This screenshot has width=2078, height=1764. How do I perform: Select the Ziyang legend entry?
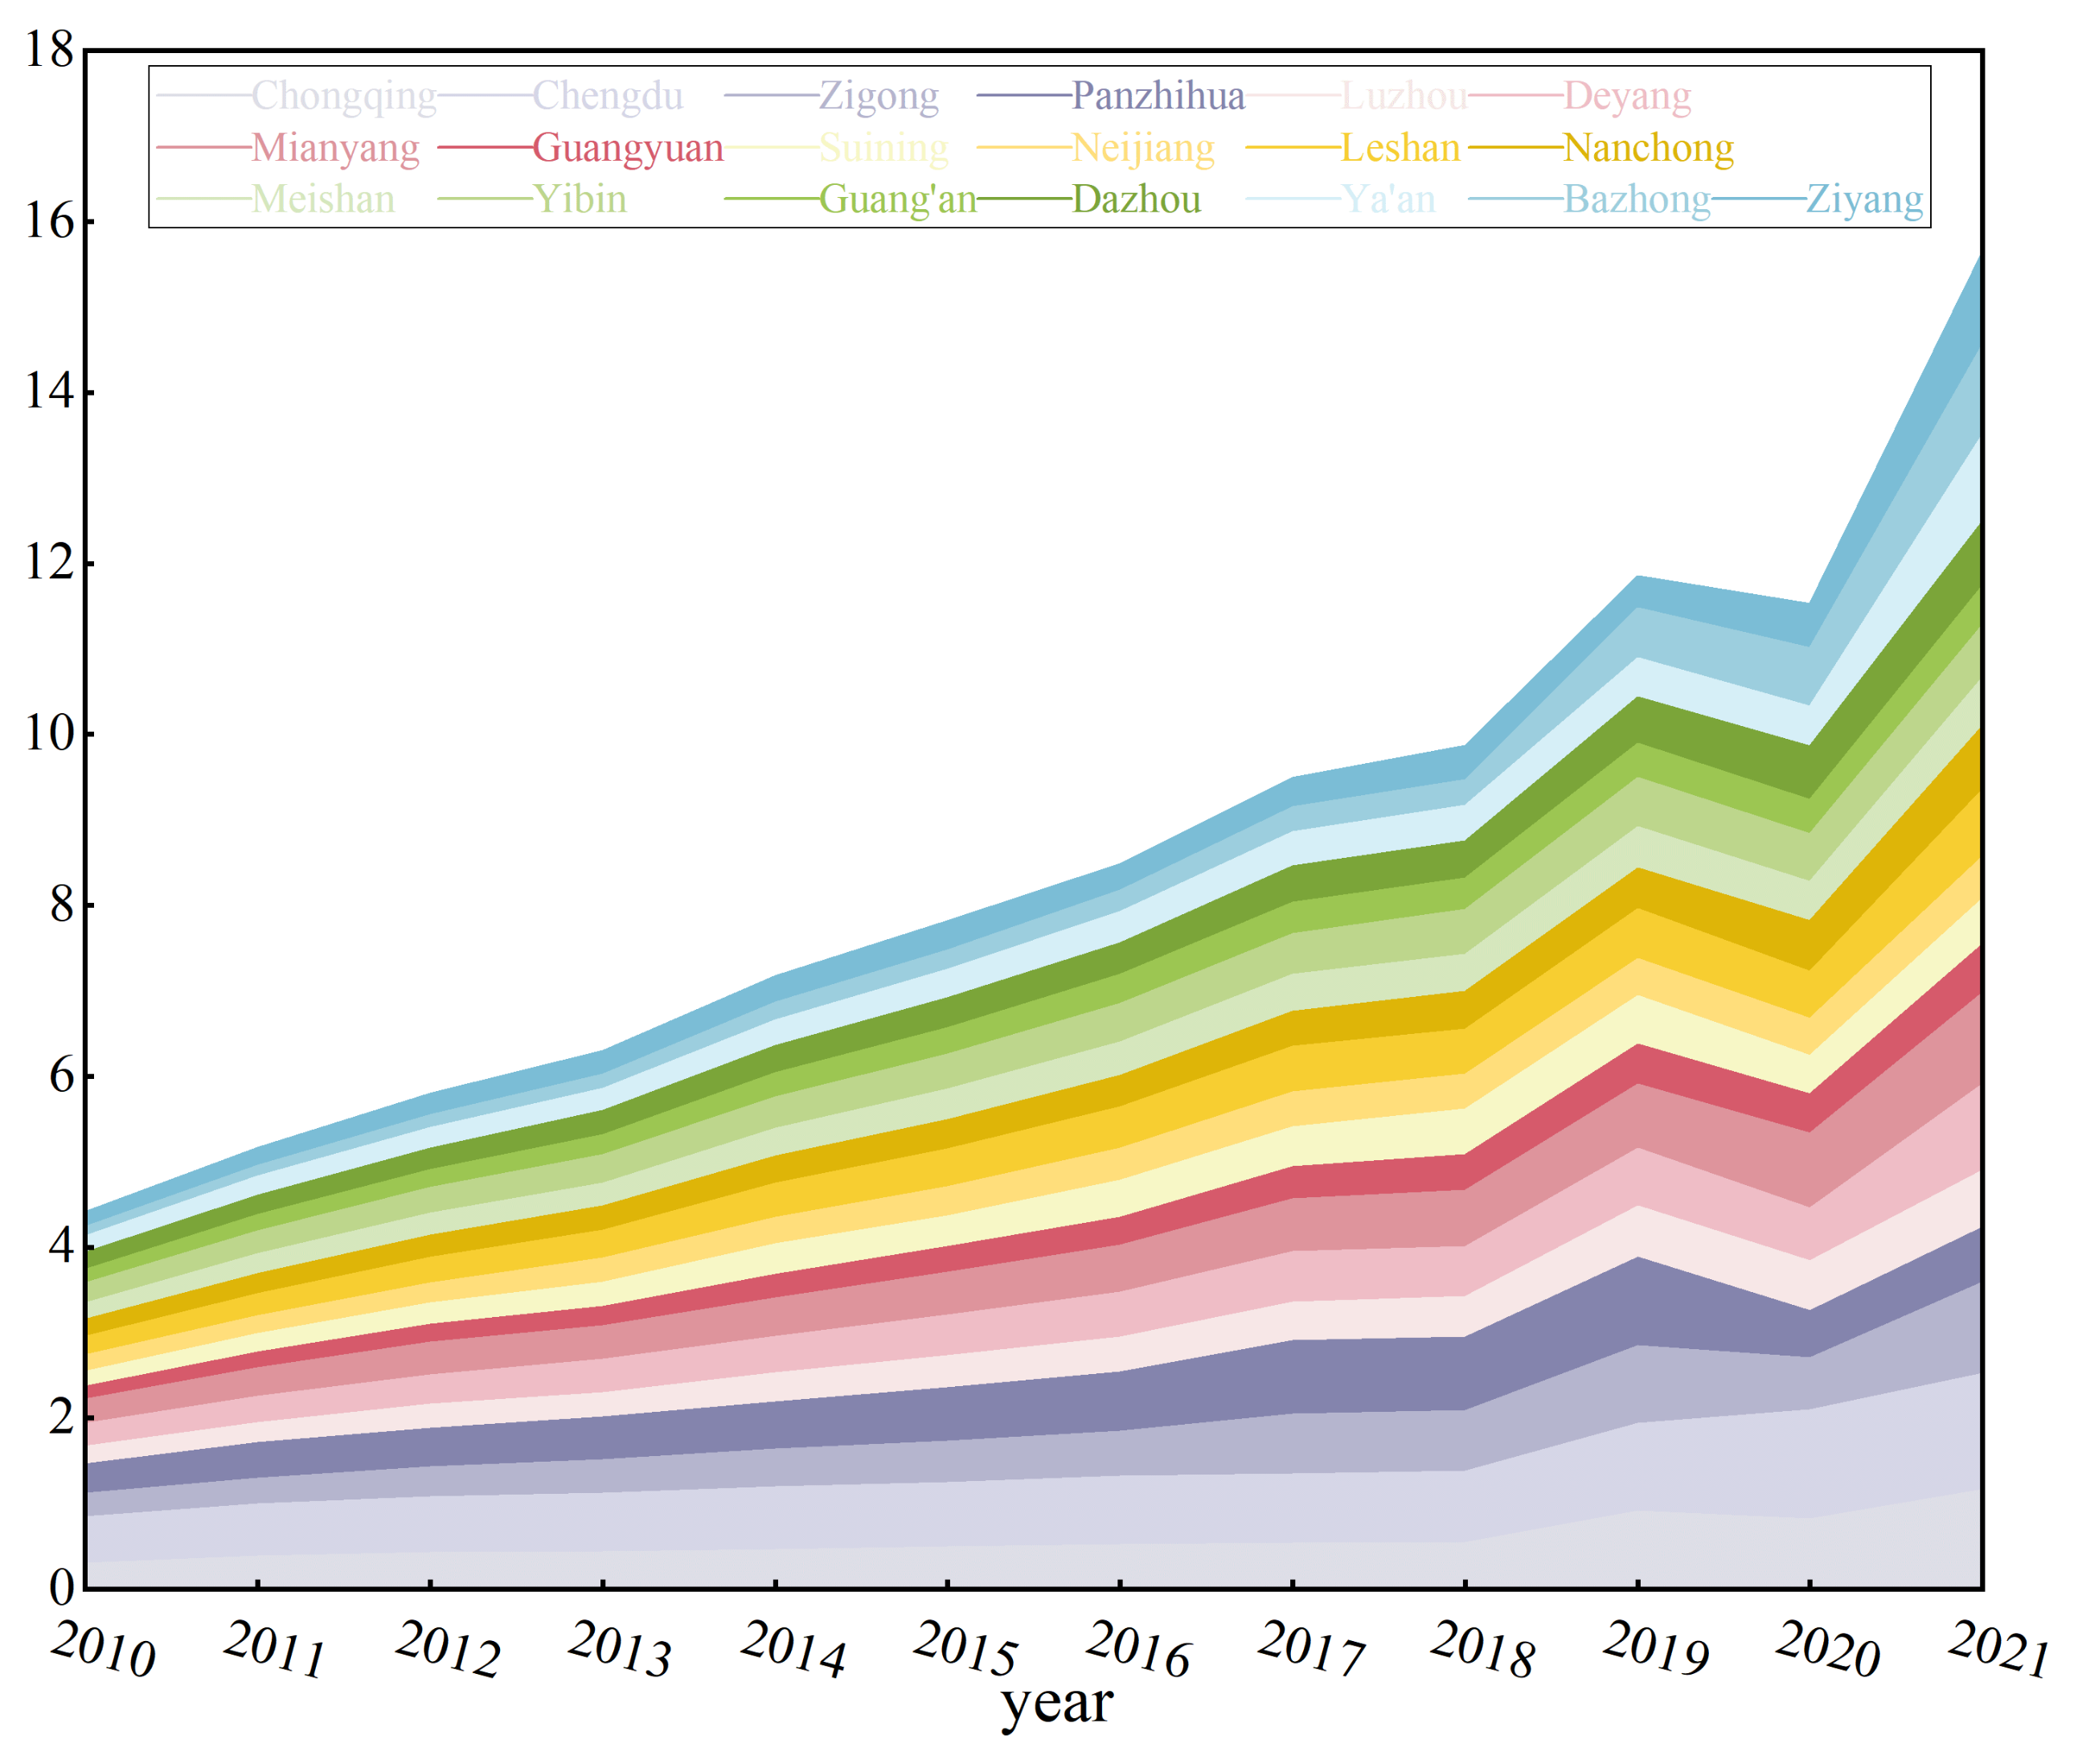(1863, 200)
